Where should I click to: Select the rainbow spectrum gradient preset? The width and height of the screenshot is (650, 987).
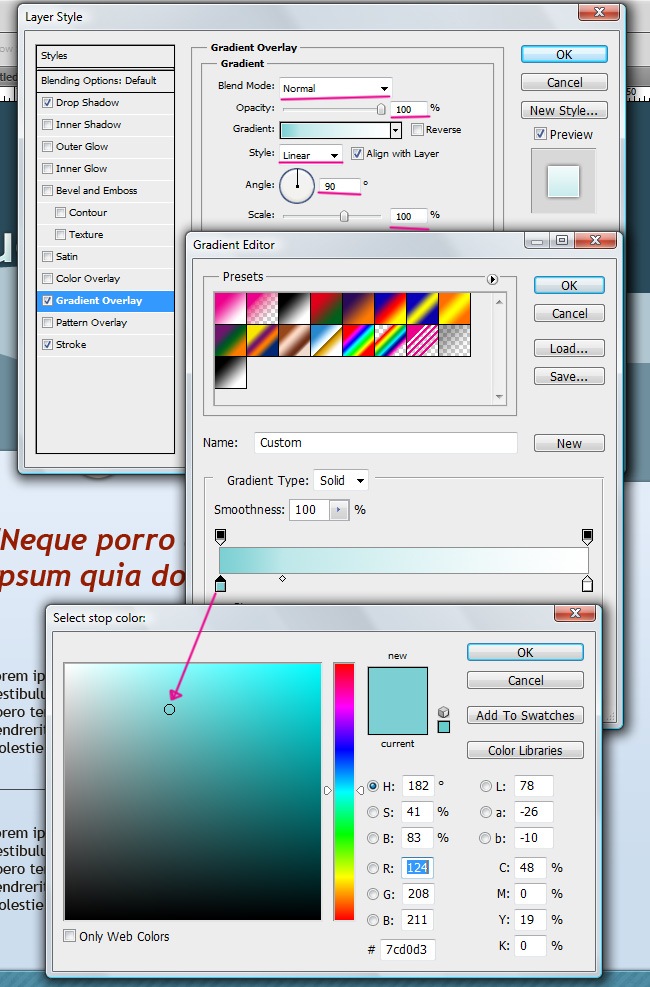tap(358, 340)
